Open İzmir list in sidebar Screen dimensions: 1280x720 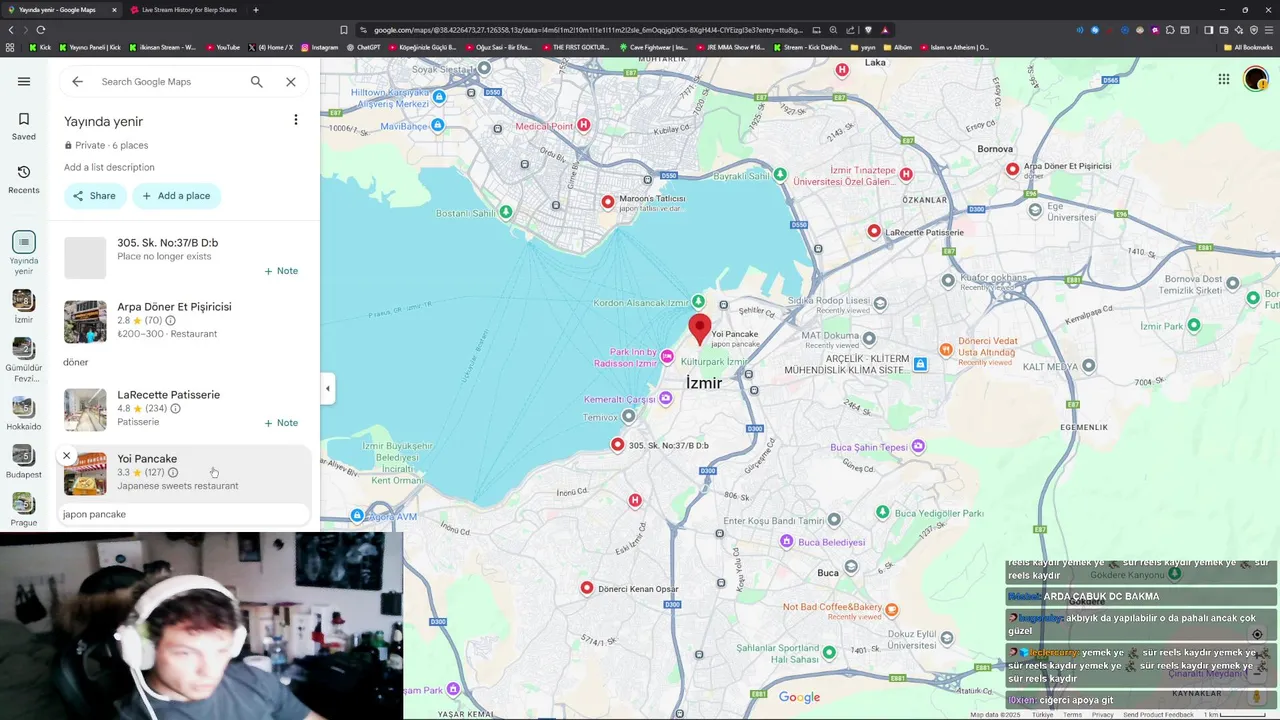24,308
